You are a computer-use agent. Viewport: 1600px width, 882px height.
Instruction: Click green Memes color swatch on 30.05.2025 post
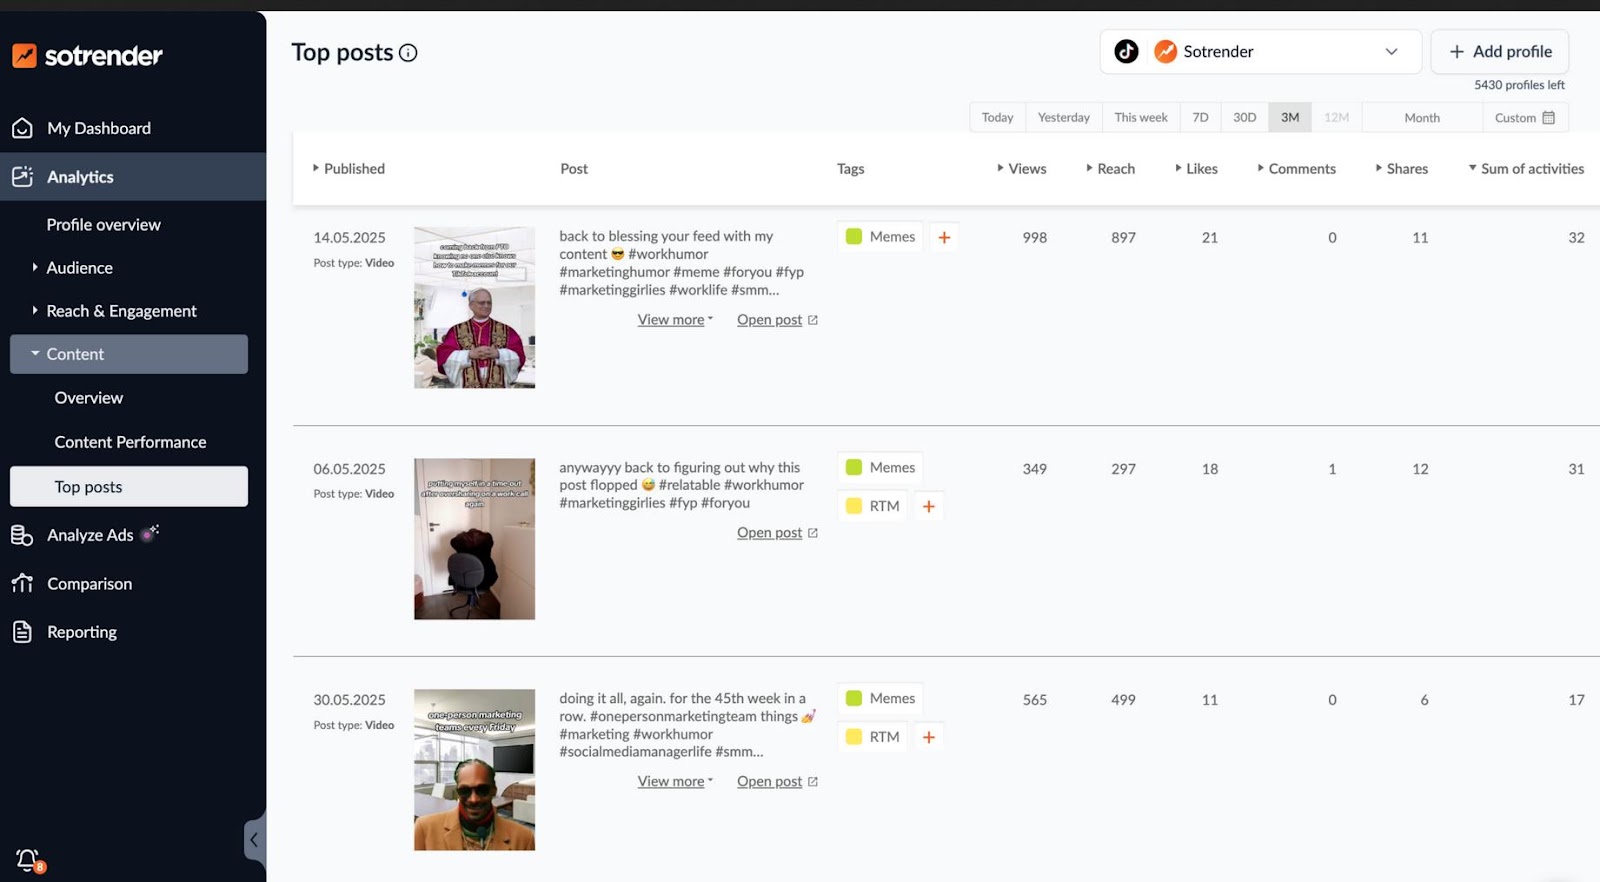click(854, 699)
